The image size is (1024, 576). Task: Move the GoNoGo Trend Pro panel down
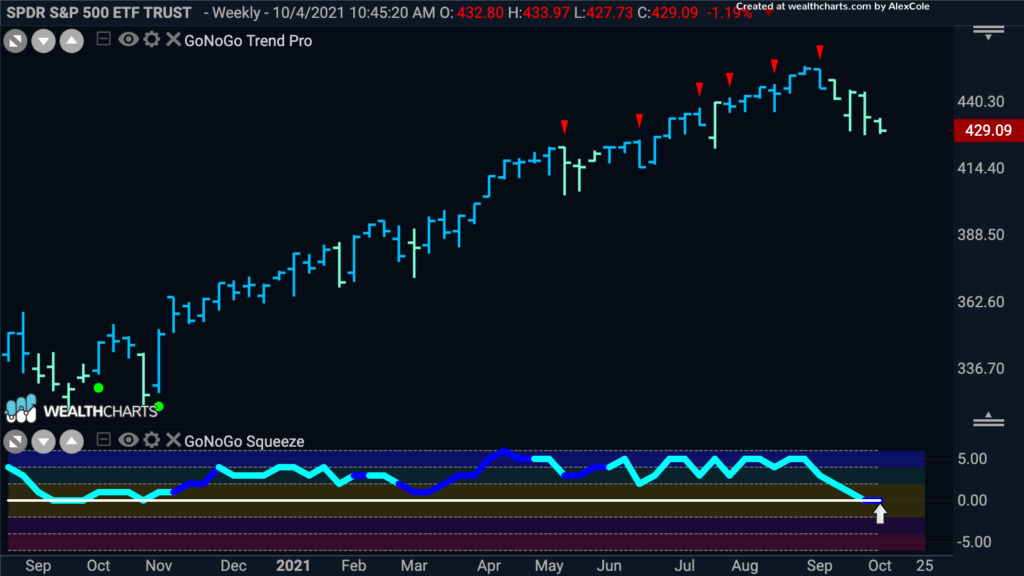(44, 42)
